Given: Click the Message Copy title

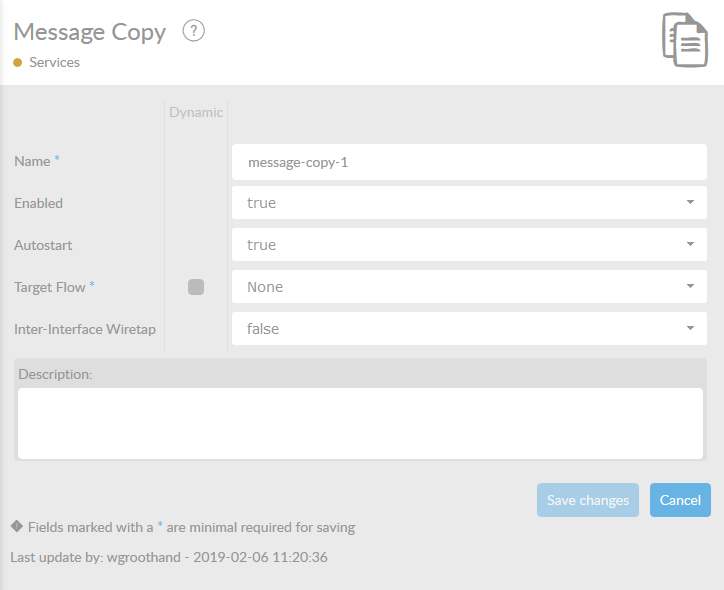Looking at the screenshot, I should (x=90, y=32).
